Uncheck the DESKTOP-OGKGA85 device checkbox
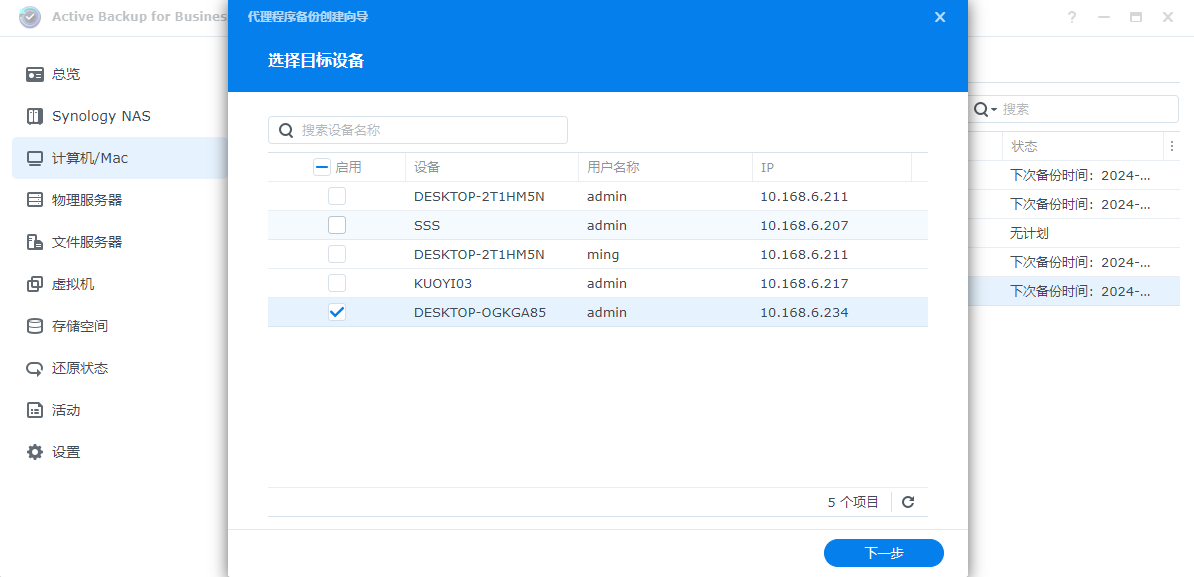The image size is (1194, 577). coord(337,312)
